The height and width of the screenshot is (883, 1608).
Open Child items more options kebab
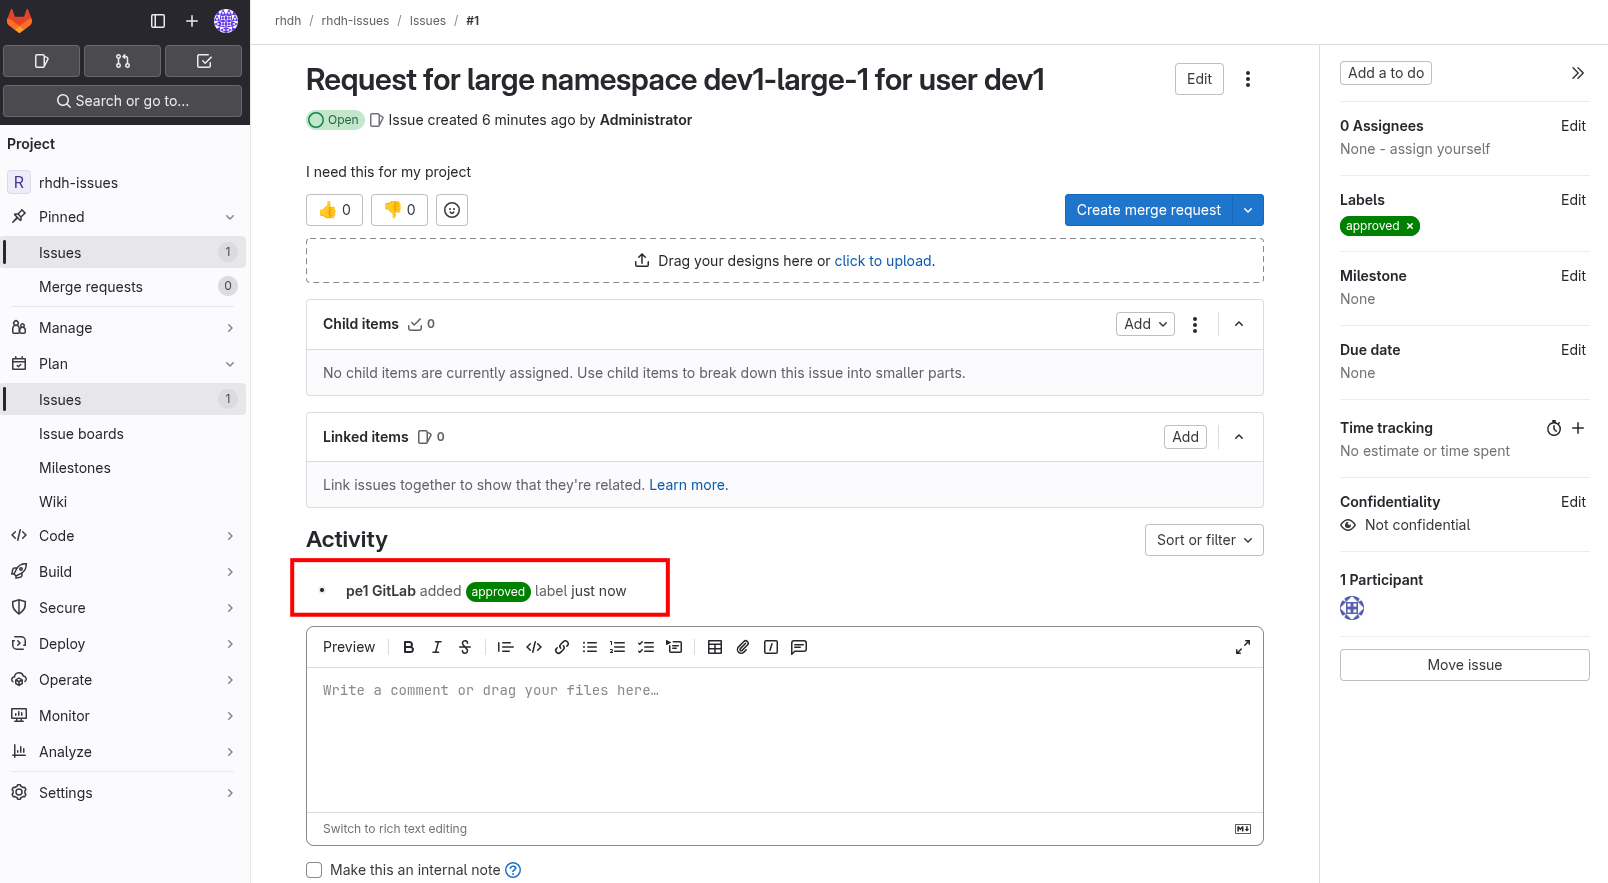point(1195,324)
